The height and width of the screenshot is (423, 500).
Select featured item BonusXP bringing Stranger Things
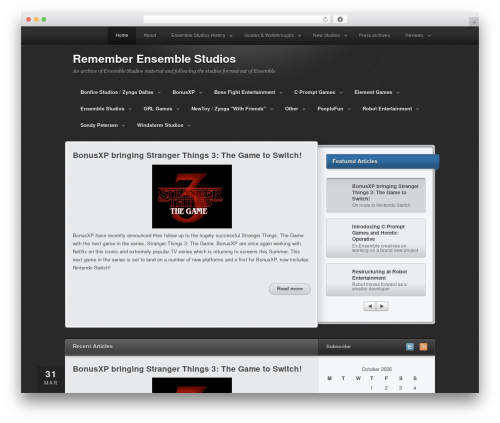(376, 195)
